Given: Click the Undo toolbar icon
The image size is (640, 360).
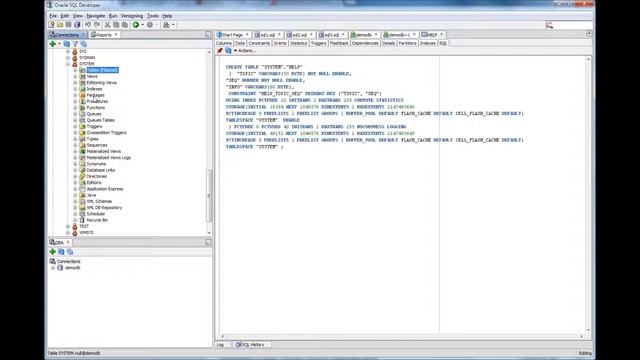Looking at the screenshot, I should tap(88, 25).
